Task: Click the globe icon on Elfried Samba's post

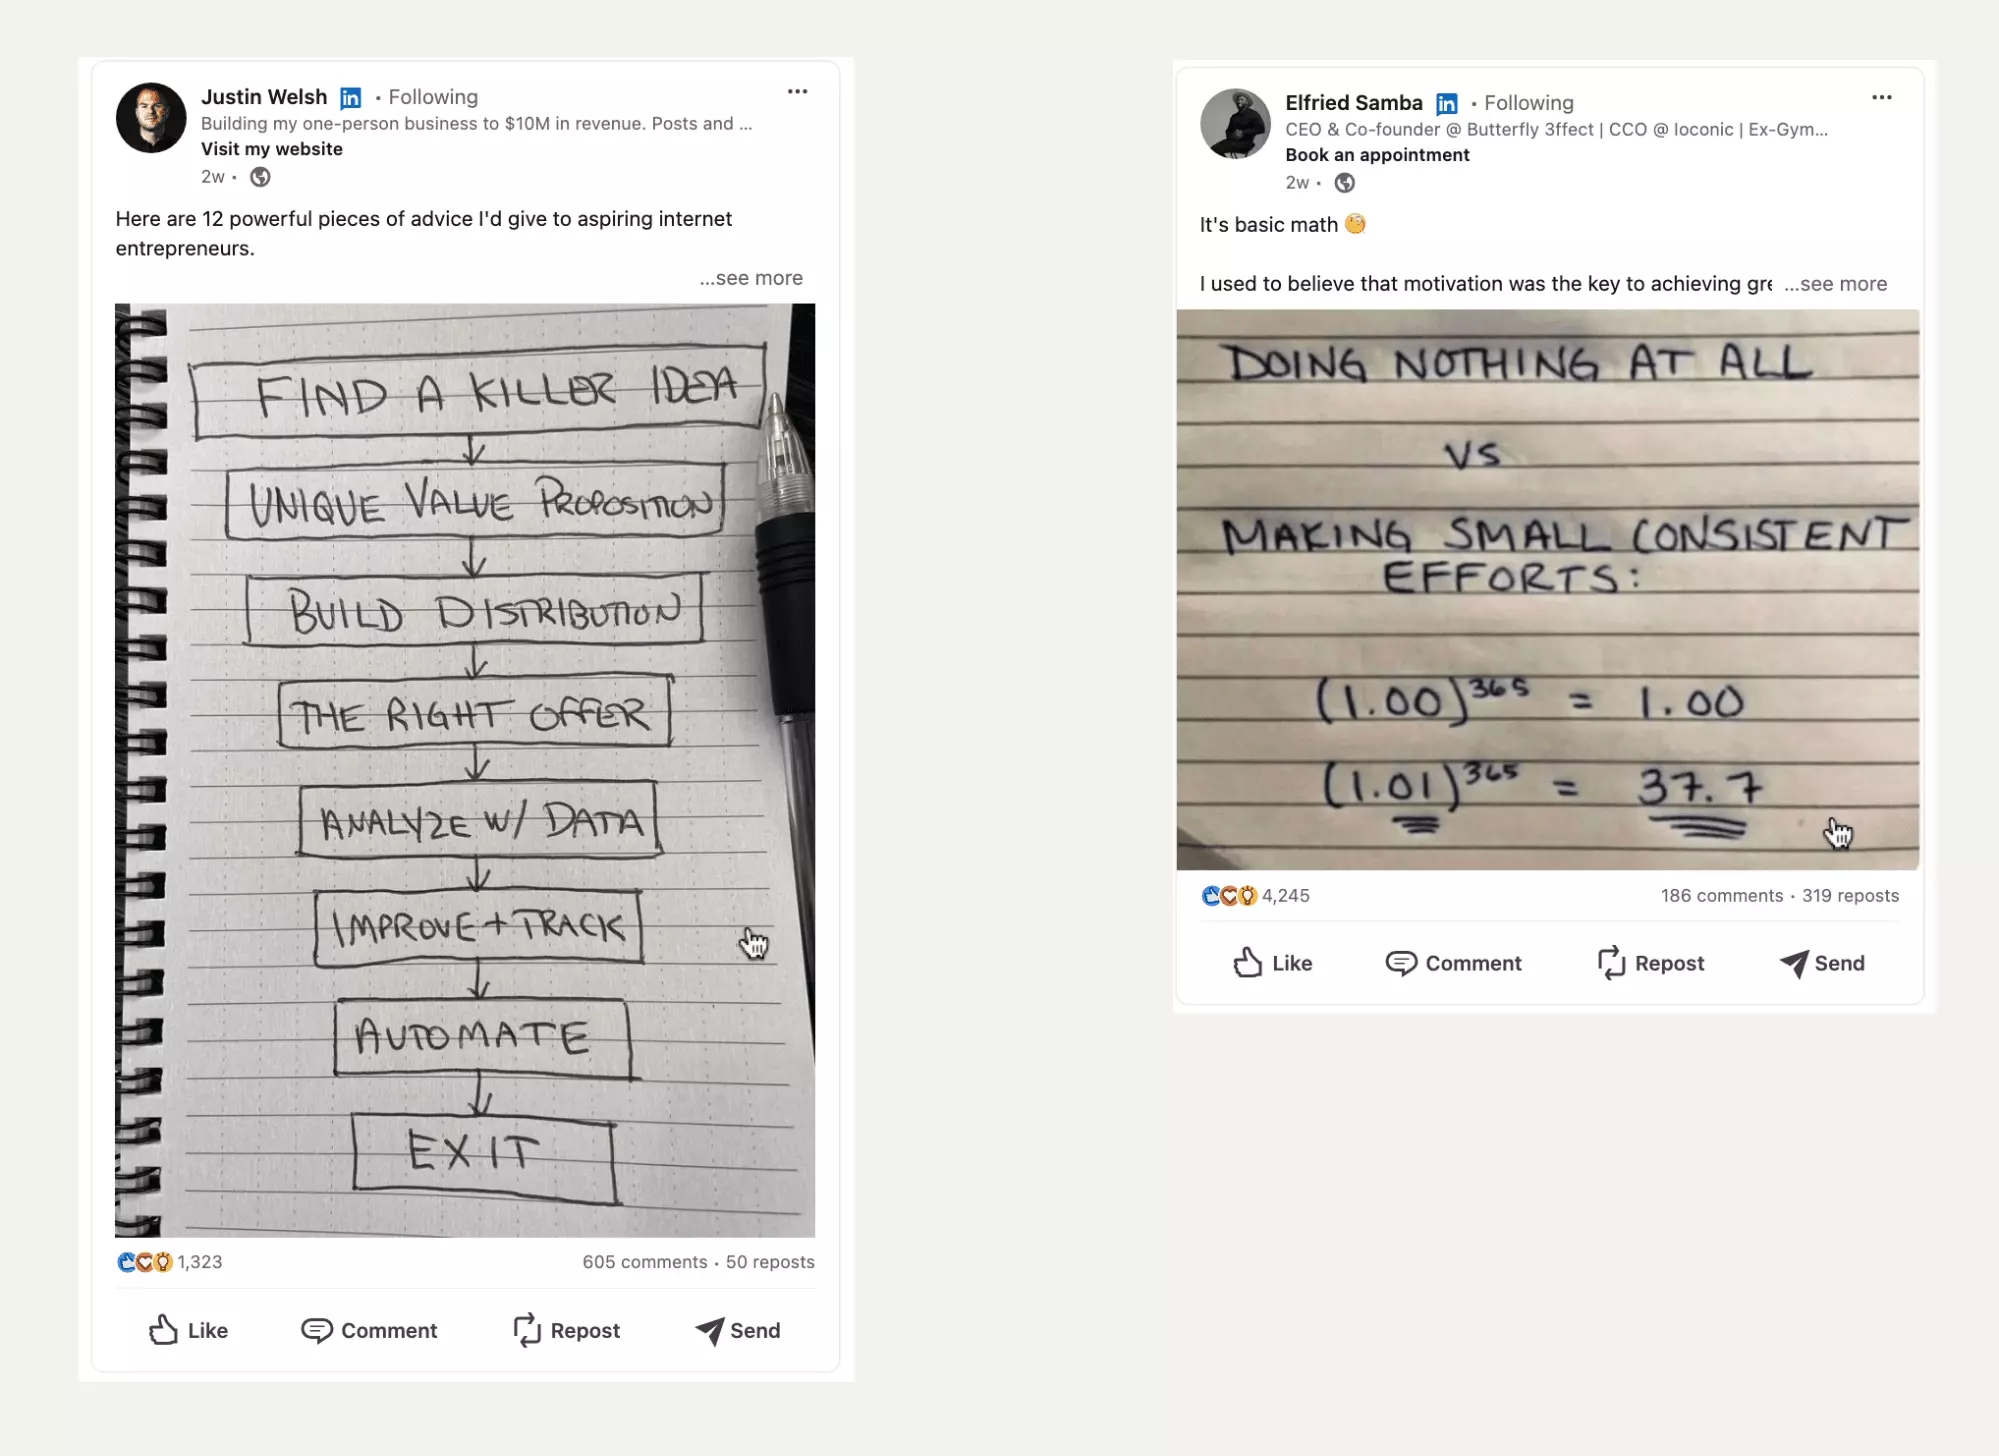Action: [x=1345, y=183]
